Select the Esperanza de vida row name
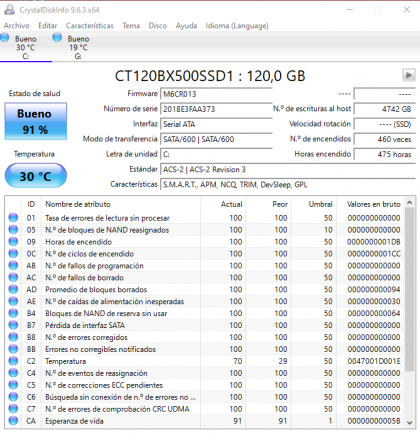Screen dimensions: 420x433 coord(74,421)
